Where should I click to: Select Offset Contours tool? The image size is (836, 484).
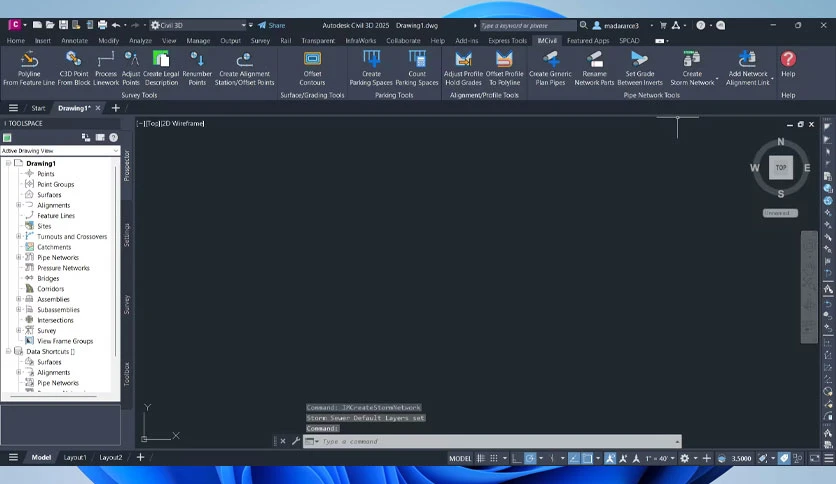[x=312, y=68]
